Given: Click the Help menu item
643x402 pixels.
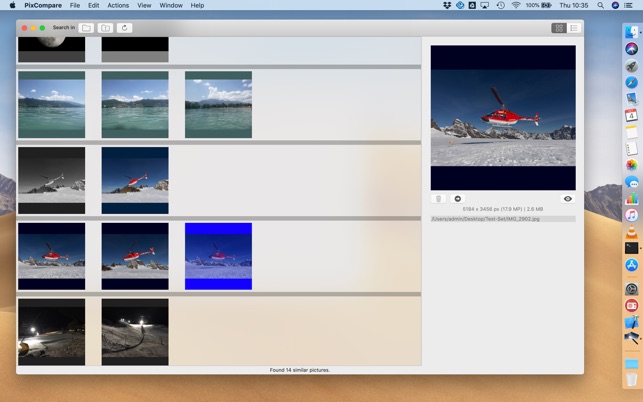Looking at the screenshot, I should coord(197,5).
